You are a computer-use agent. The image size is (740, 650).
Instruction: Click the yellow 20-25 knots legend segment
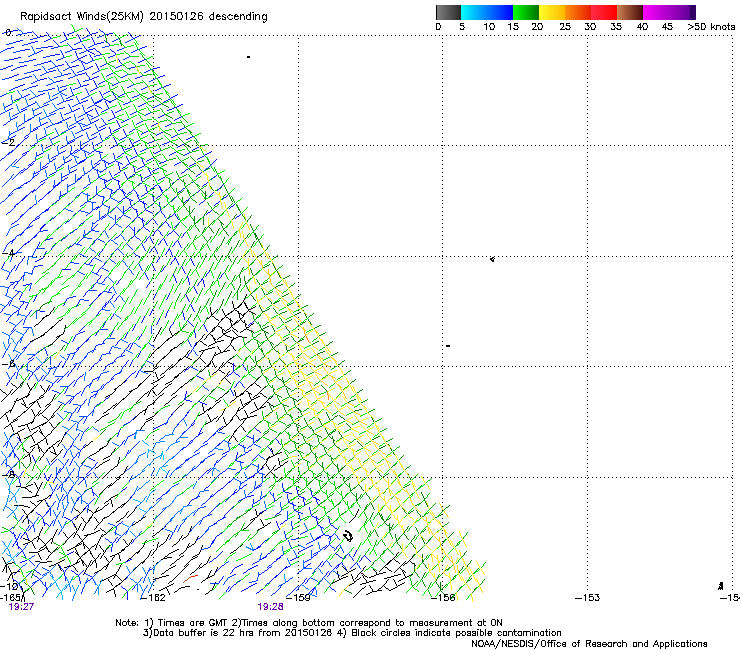pos(552,12)
